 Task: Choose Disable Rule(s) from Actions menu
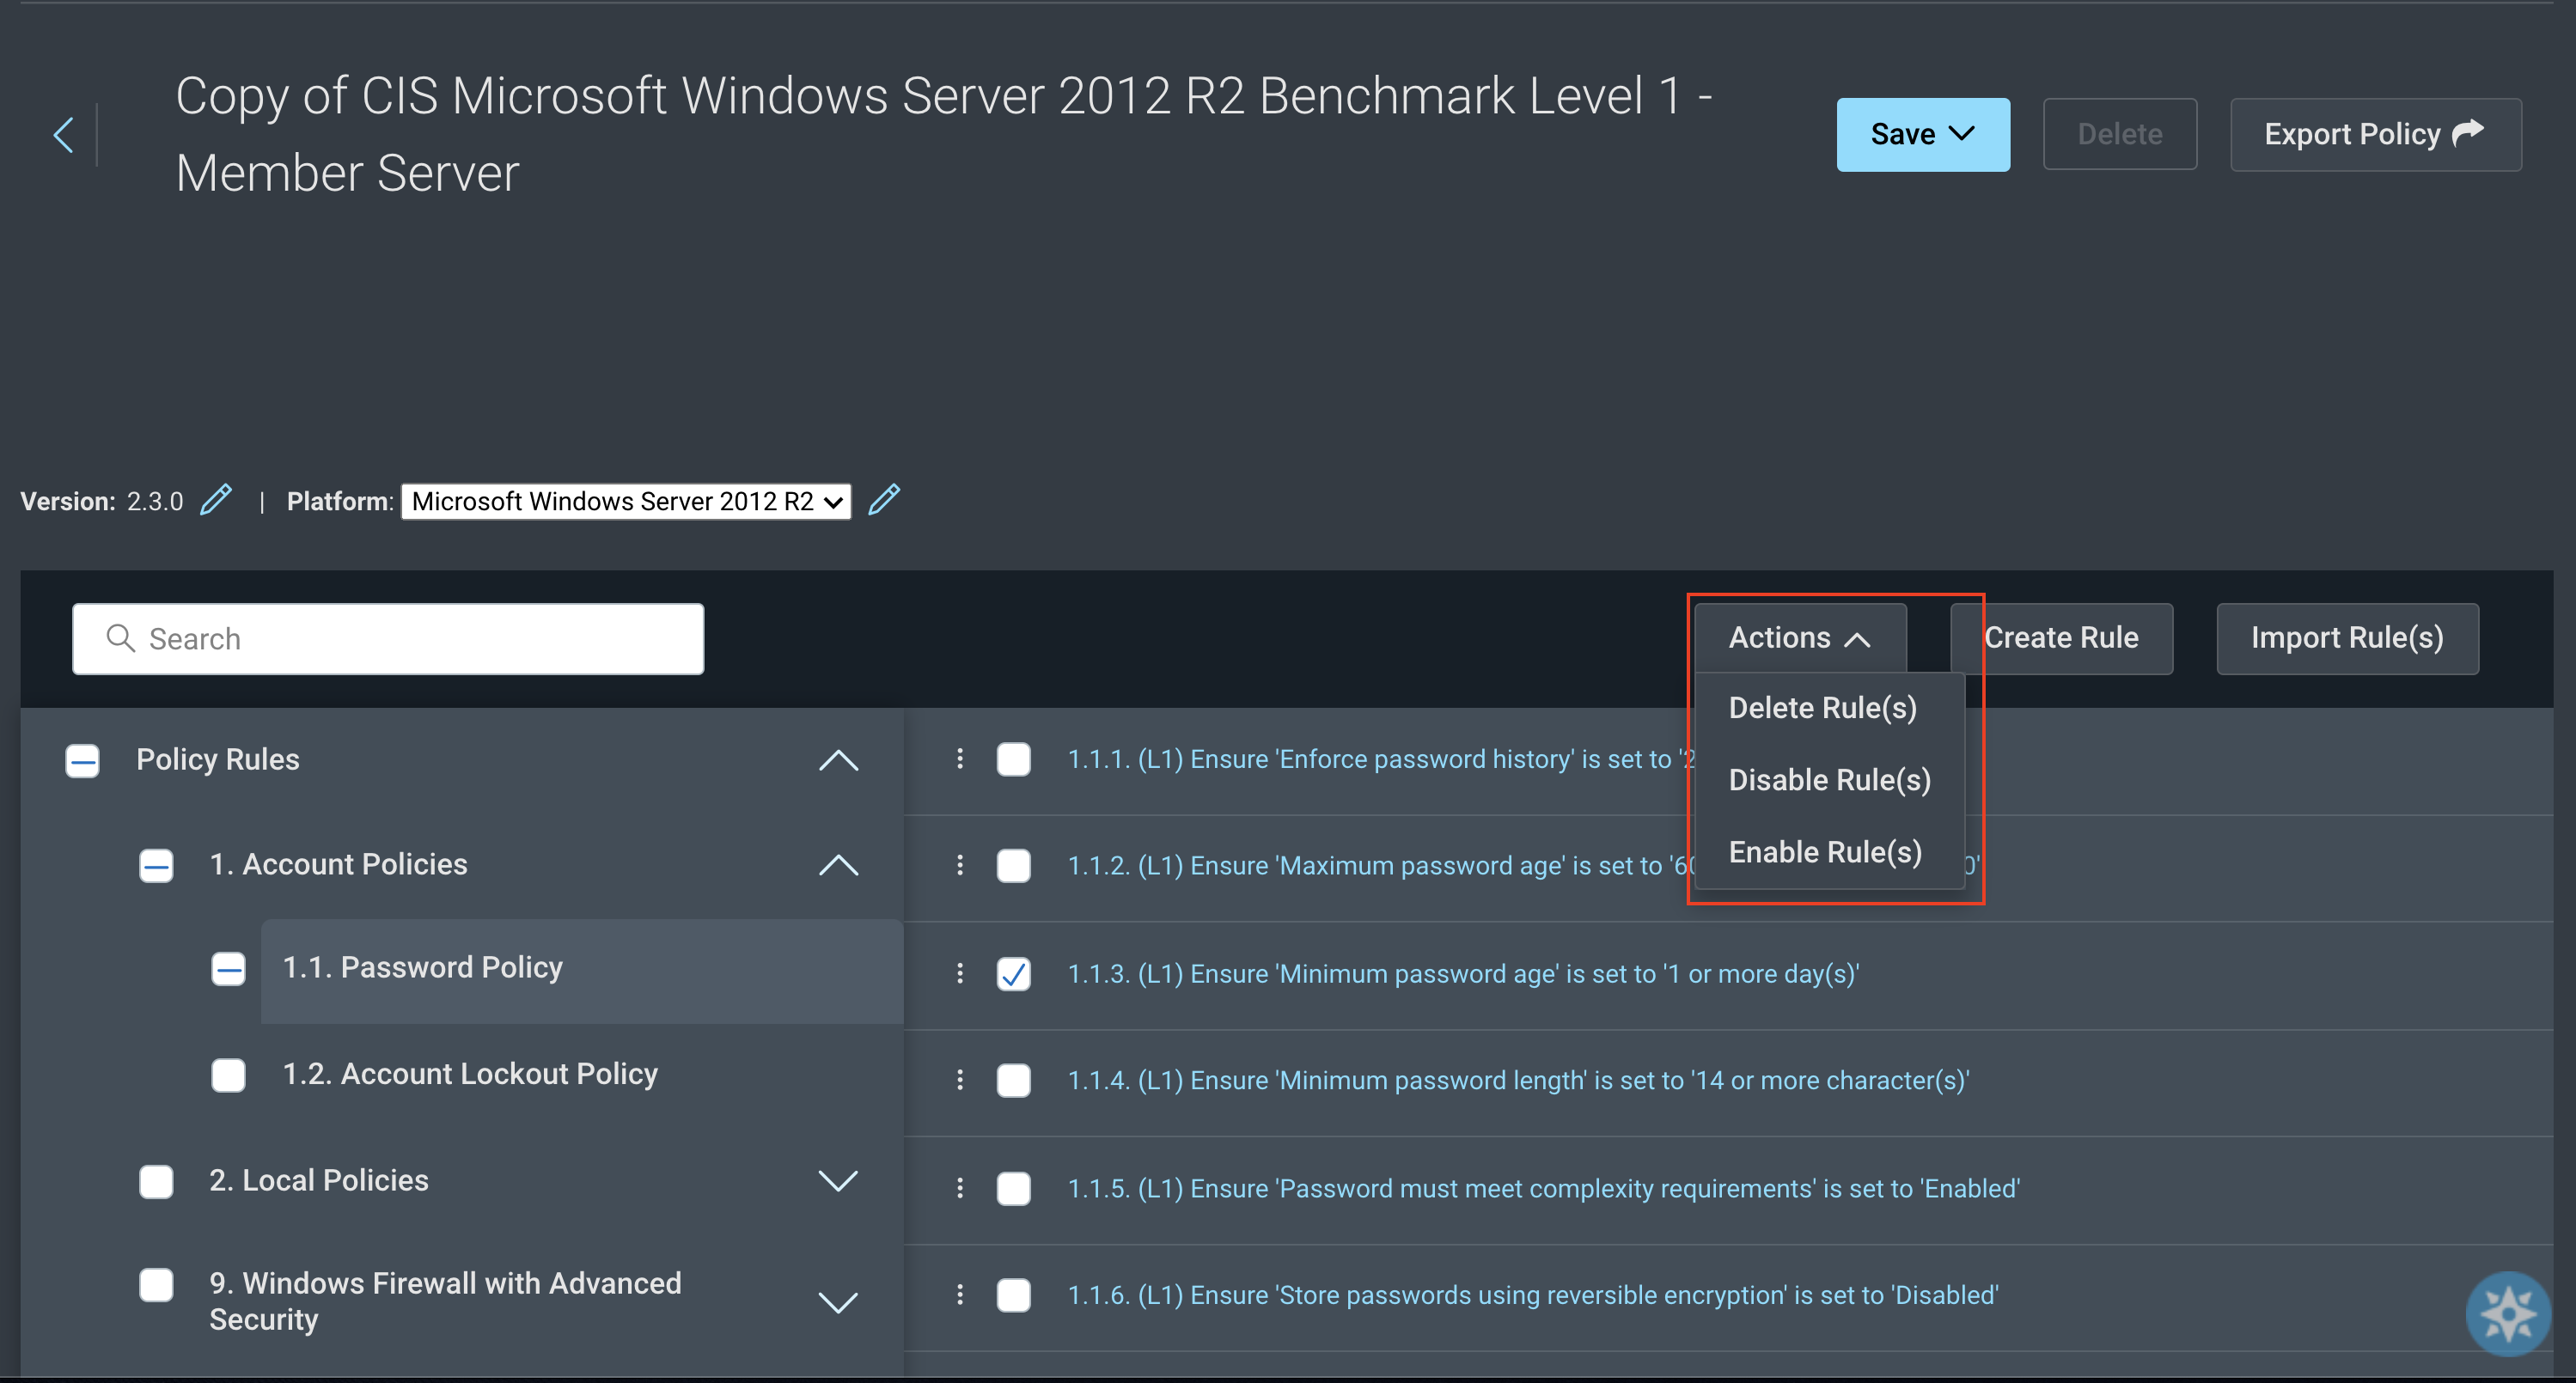tap(1830, 779)
